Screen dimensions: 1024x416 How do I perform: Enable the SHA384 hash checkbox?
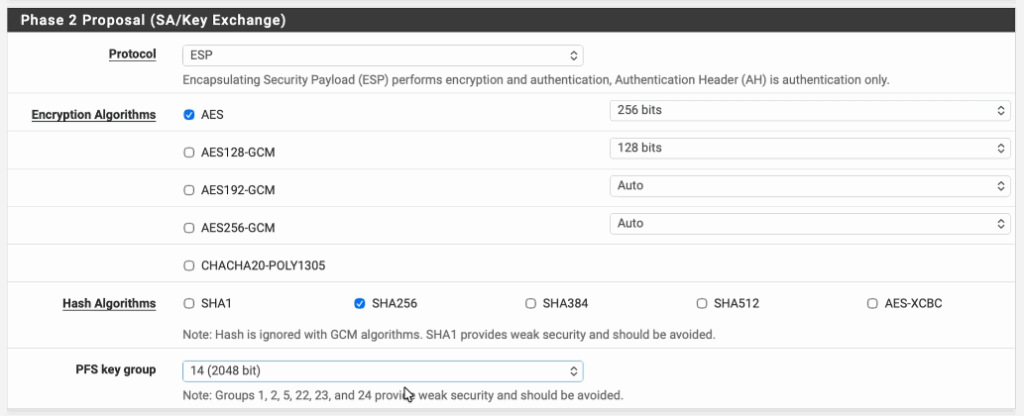click(x=531, y=303)
